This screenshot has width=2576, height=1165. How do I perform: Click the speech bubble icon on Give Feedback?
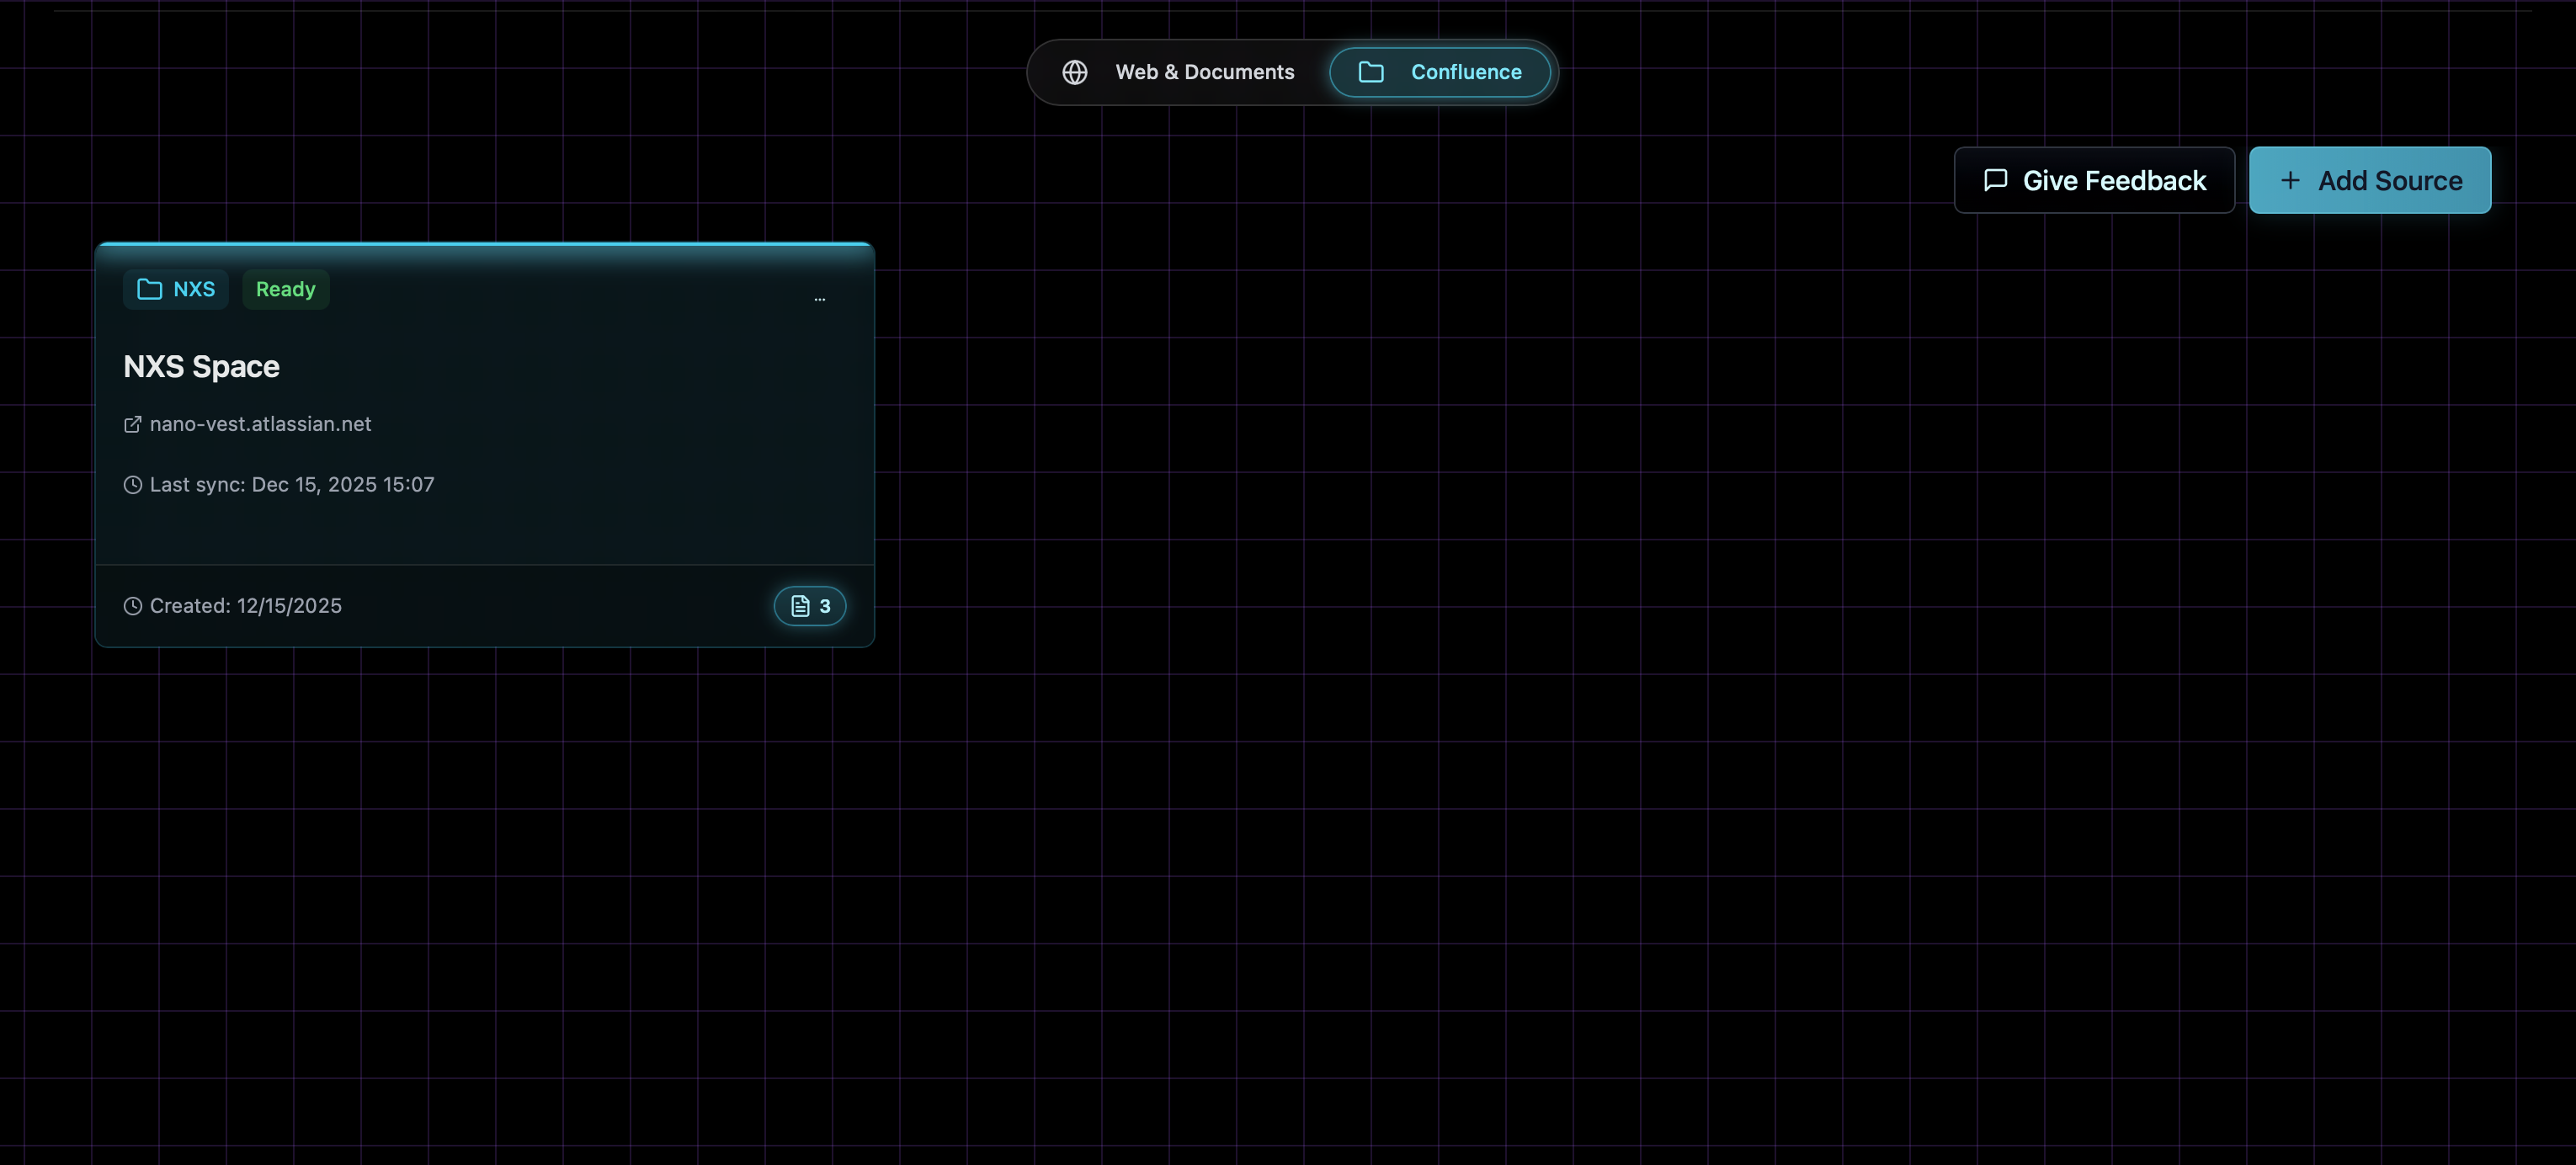point(1996,180)
